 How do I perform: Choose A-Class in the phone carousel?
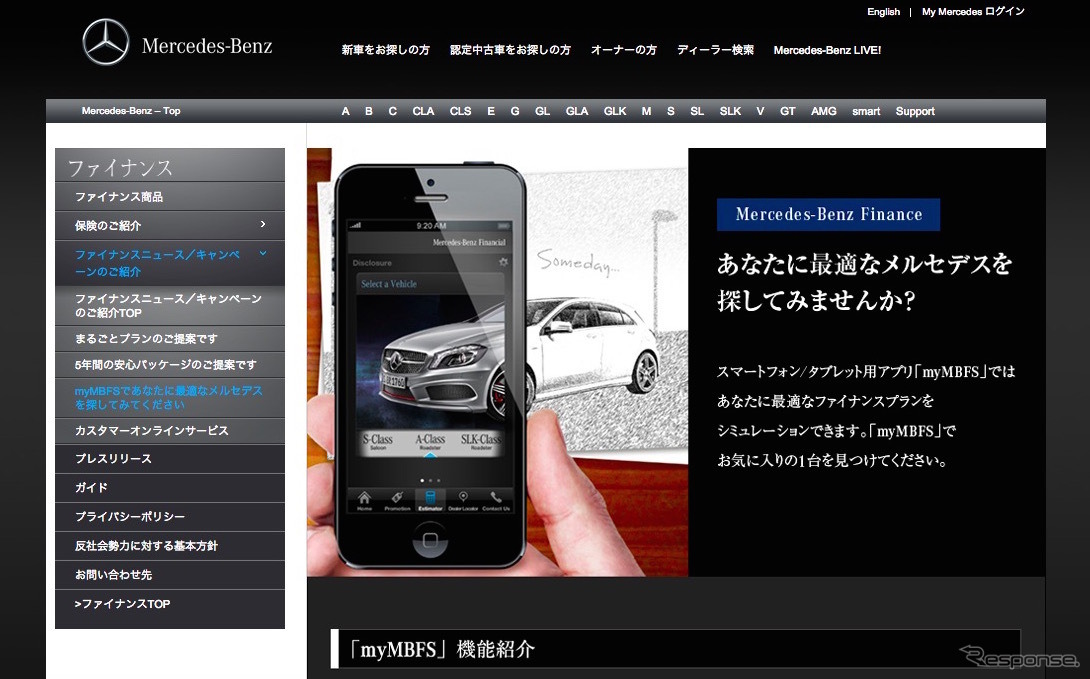click(x=431, y=441)
